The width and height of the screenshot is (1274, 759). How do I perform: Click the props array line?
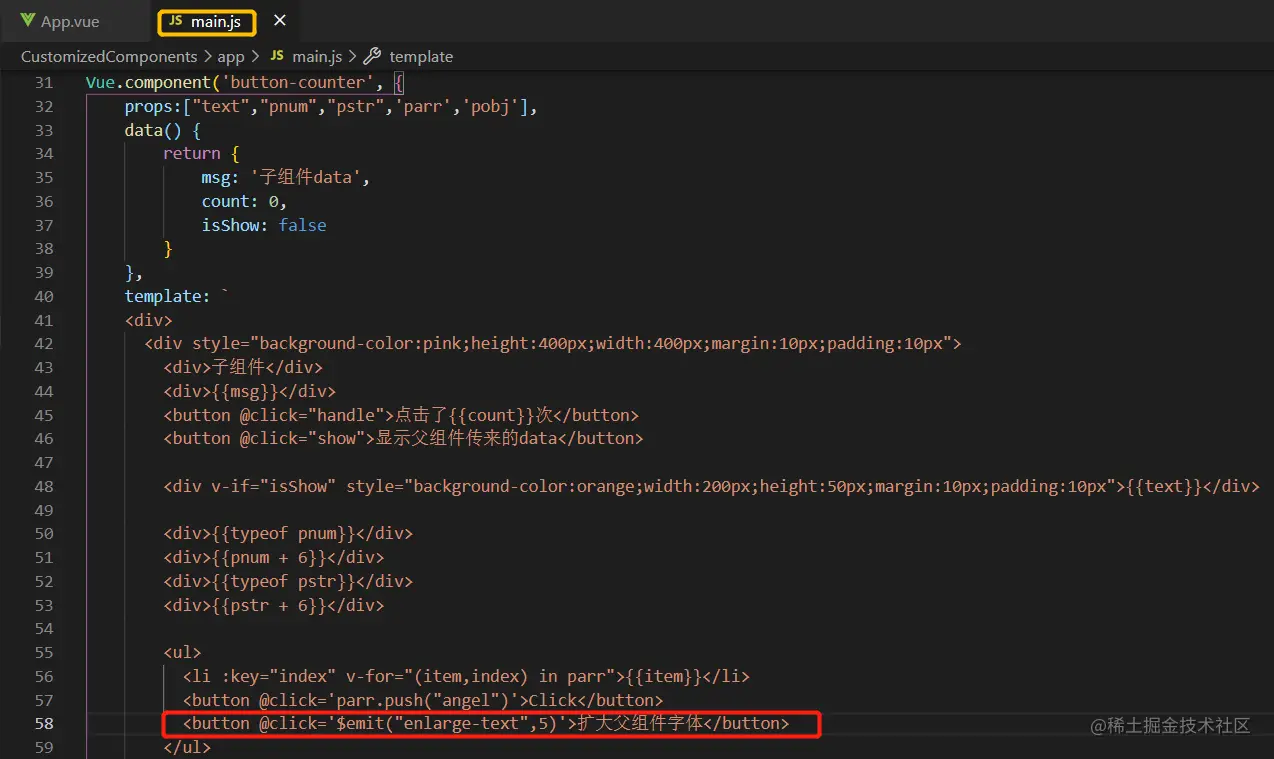click(331, 106)
